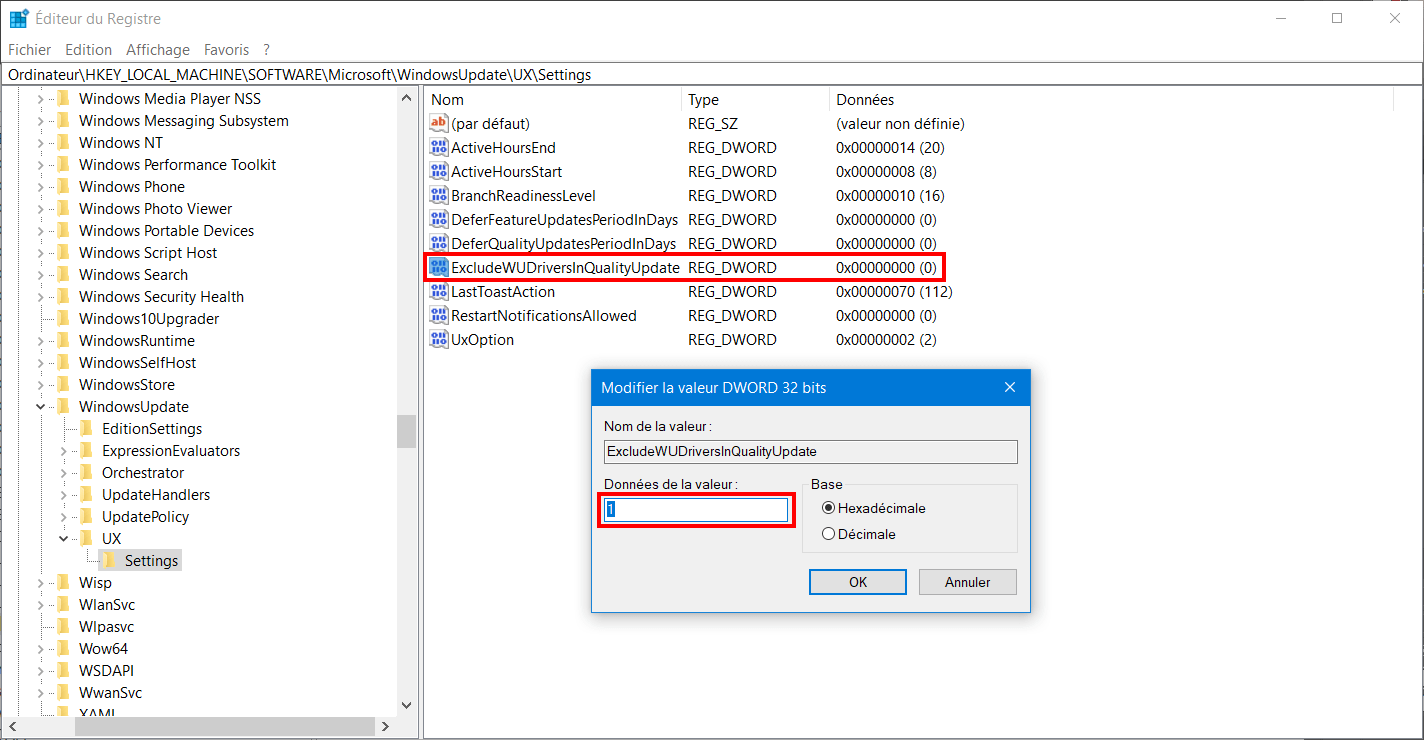Click the DeferFeatureUpdatesPeriodInDays value icon

pos(439,219)
